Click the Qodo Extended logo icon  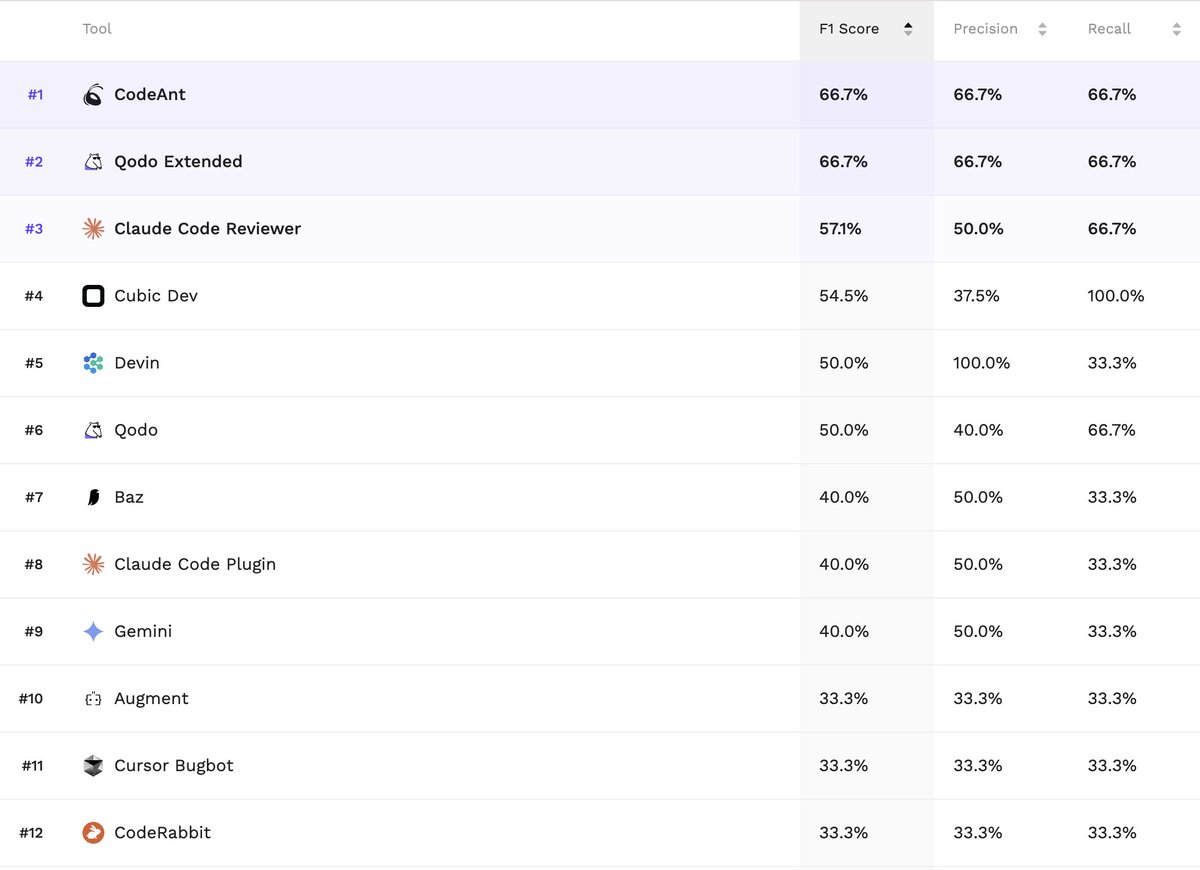coord(93,162)
